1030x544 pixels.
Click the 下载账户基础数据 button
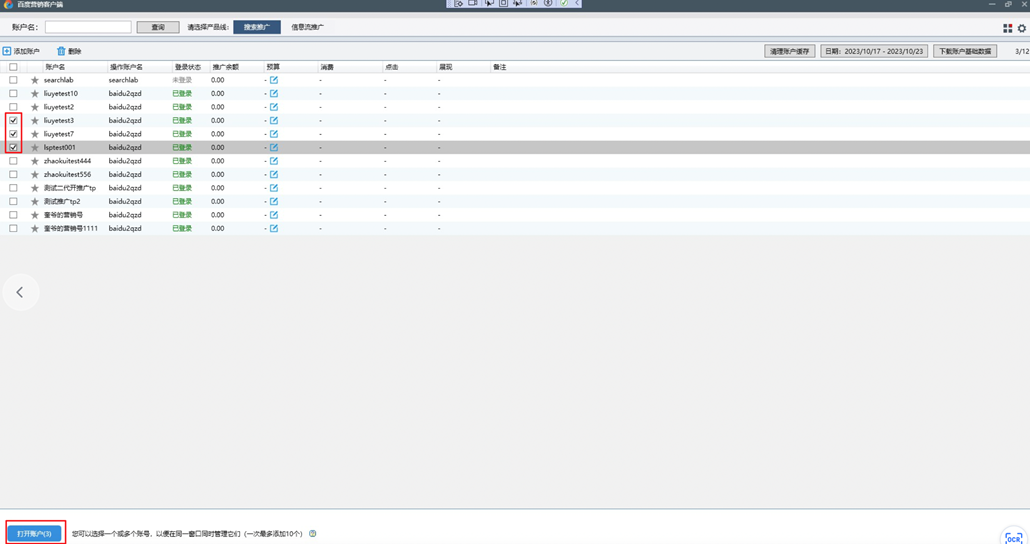pyautogui.click(x=965, y=51)
